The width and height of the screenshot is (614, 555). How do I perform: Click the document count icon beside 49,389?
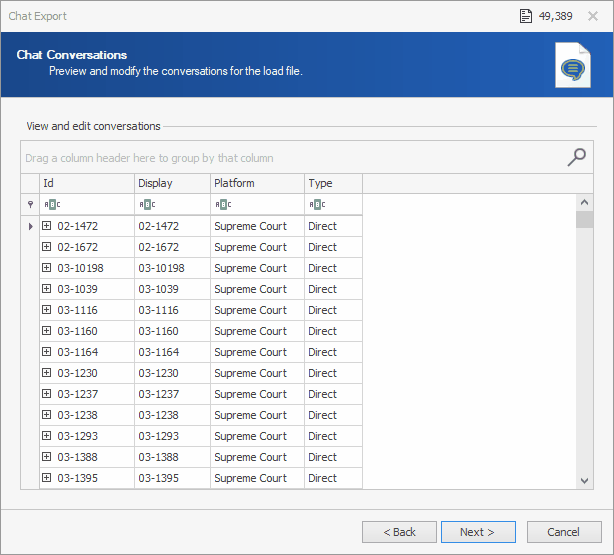point(526,16)
